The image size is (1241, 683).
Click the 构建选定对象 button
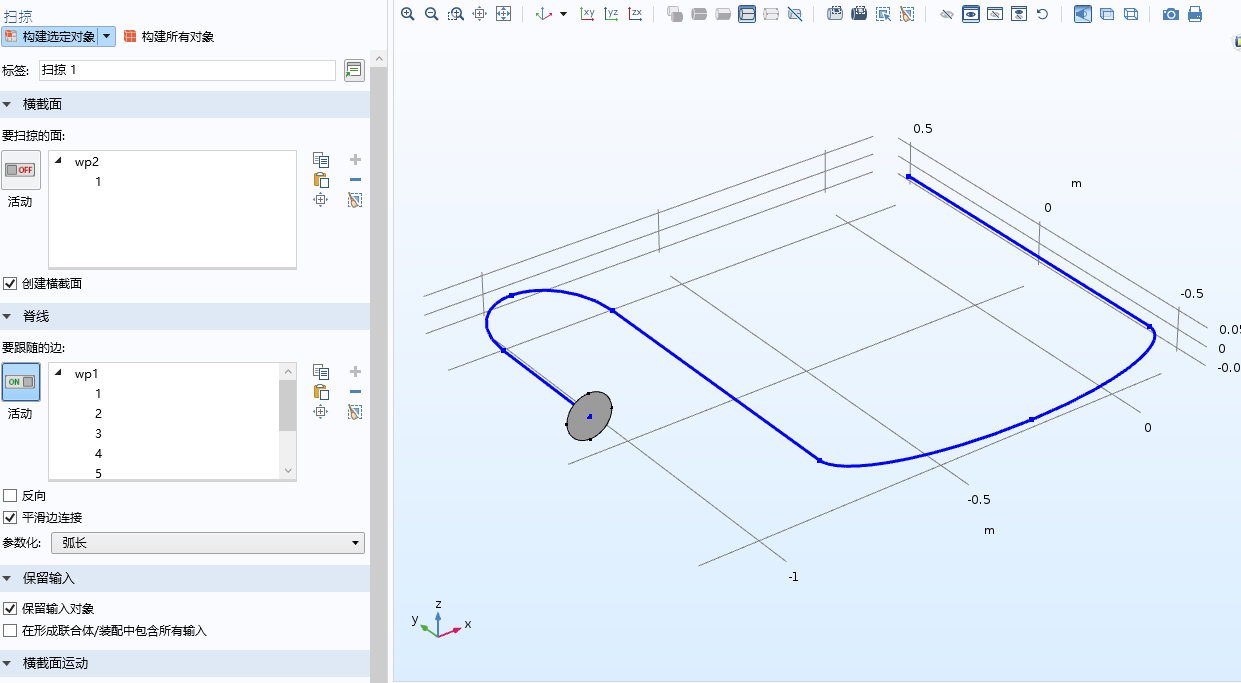coord(50,37)
